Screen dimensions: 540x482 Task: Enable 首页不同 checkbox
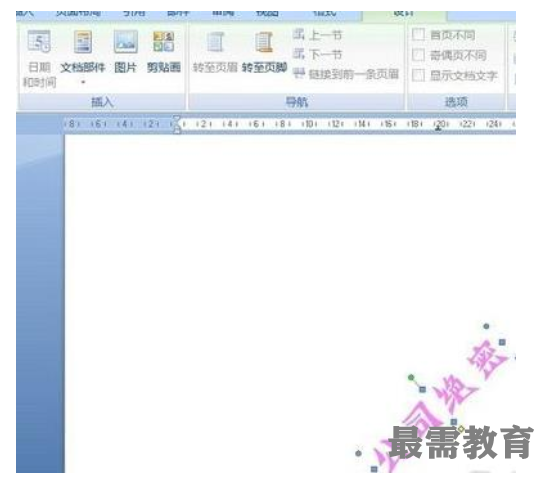[418, 35]
